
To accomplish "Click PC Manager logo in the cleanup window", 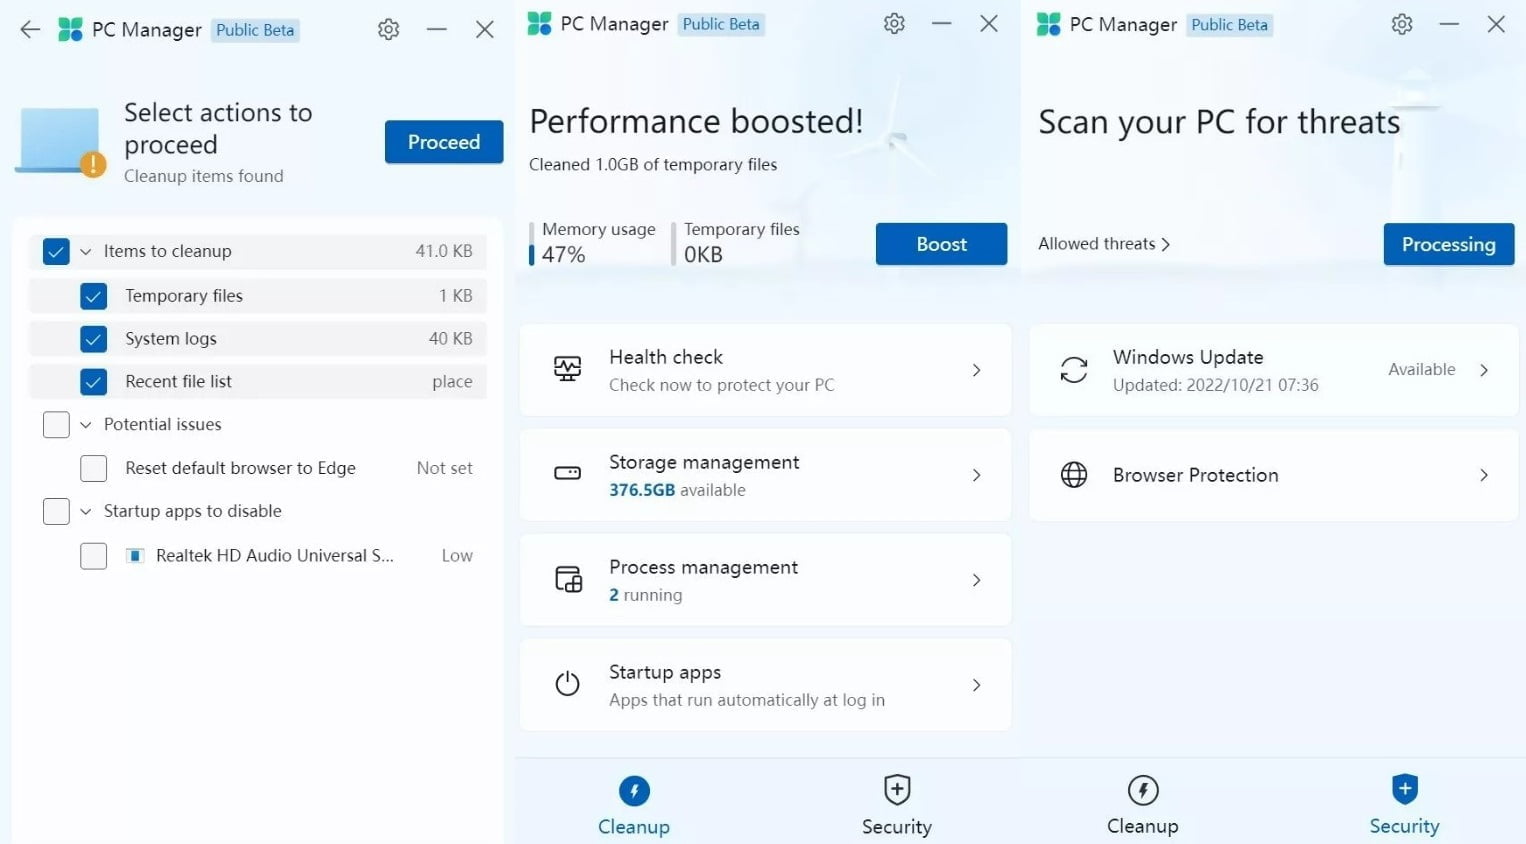I will 70,30.
